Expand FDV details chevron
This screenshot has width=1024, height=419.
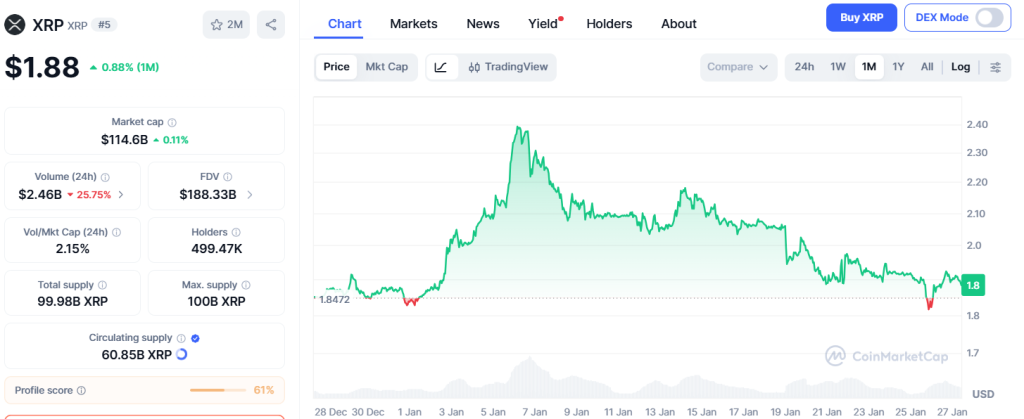coord(250,194)
